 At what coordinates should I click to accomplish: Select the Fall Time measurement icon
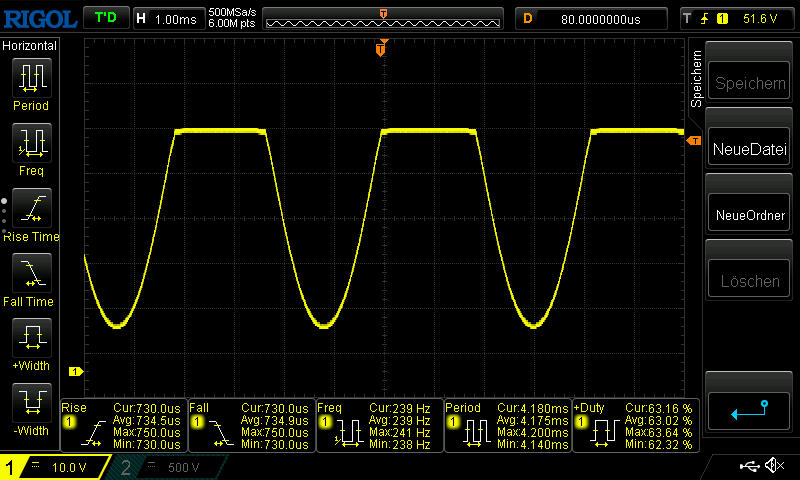point(32,273)
